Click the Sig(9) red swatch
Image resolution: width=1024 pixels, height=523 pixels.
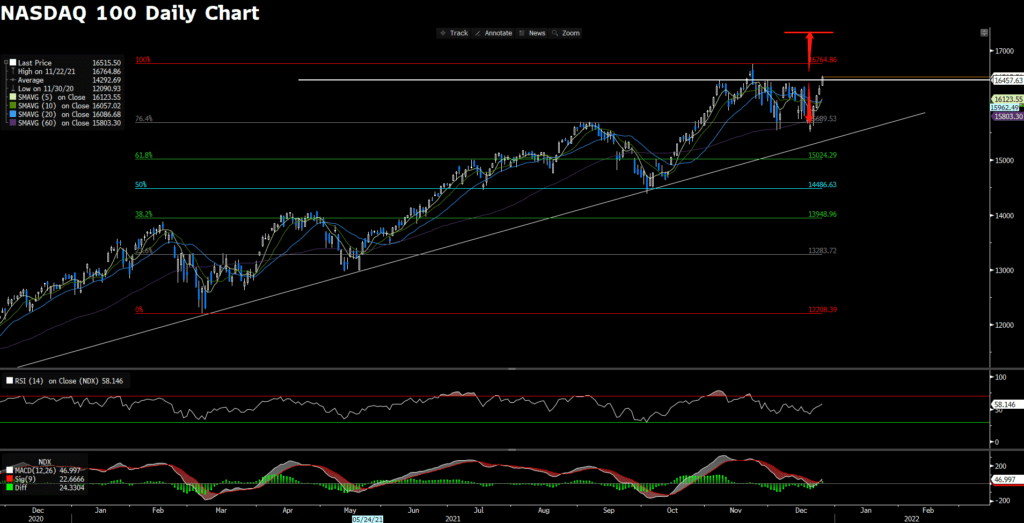click(x=9, y=478)
